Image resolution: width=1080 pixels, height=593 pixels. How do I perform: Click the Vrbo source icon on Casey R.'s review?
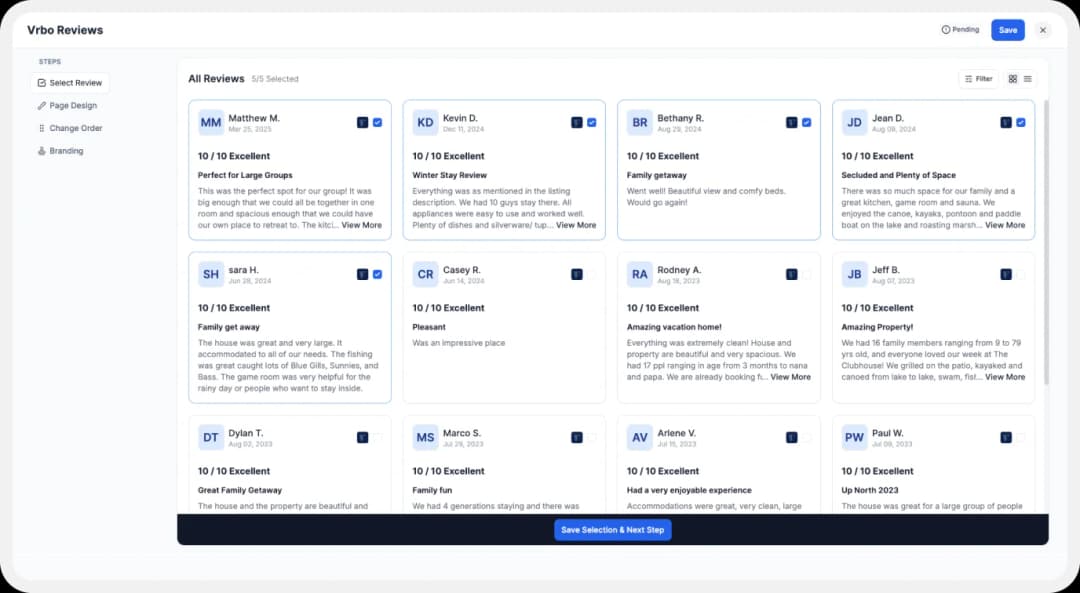(577, 274)
